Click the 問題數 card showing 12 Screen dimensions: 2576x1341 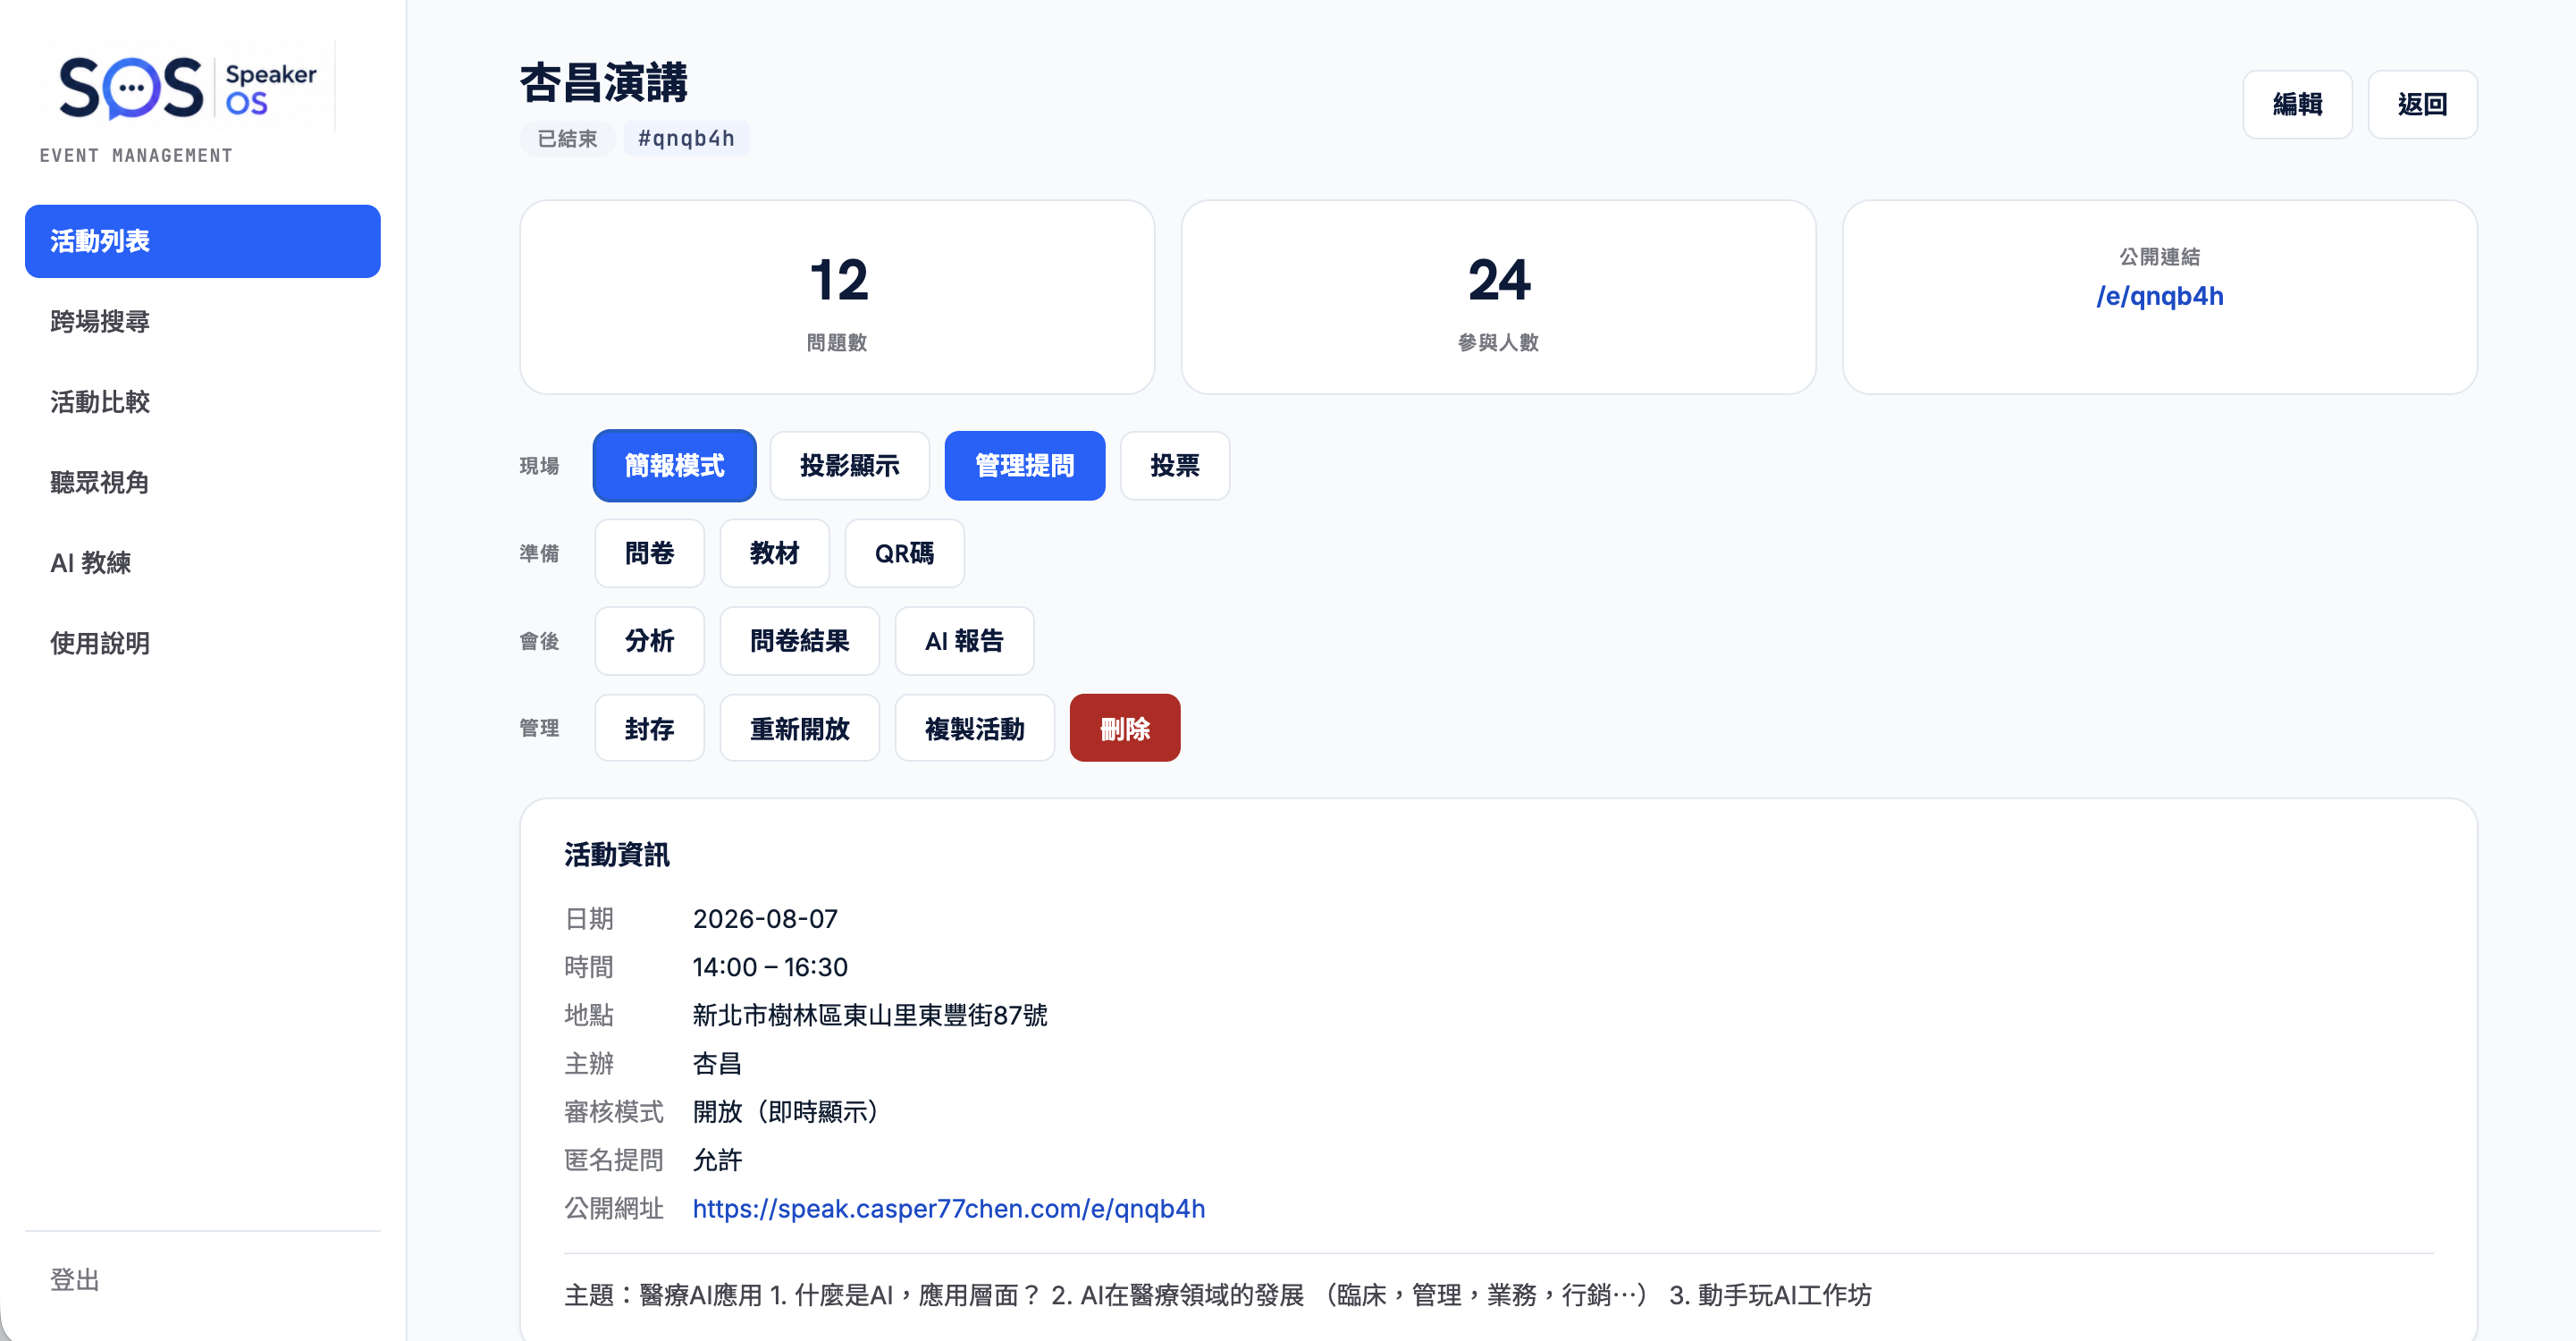[x=837, y=297]
